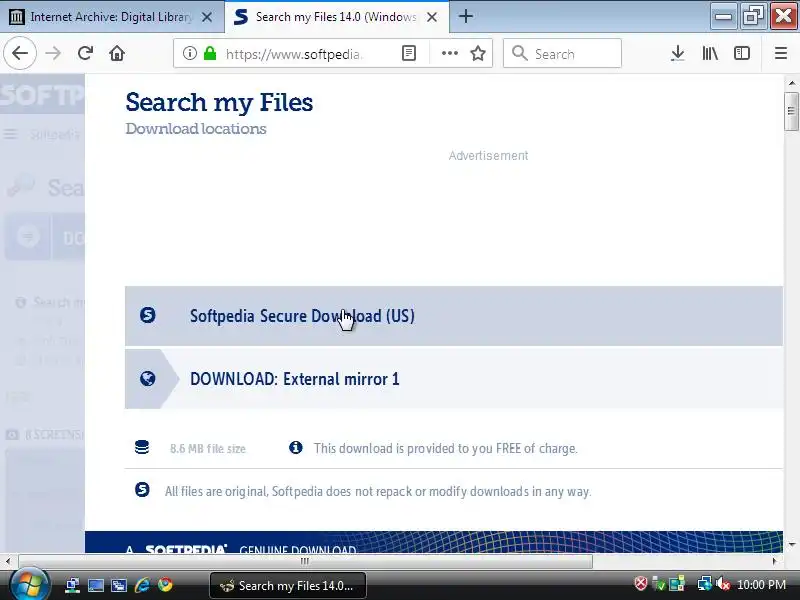Click the database icon beside file size
This screenshot has width=800, height=600.
pyautogui.click(x=142, y=447)
